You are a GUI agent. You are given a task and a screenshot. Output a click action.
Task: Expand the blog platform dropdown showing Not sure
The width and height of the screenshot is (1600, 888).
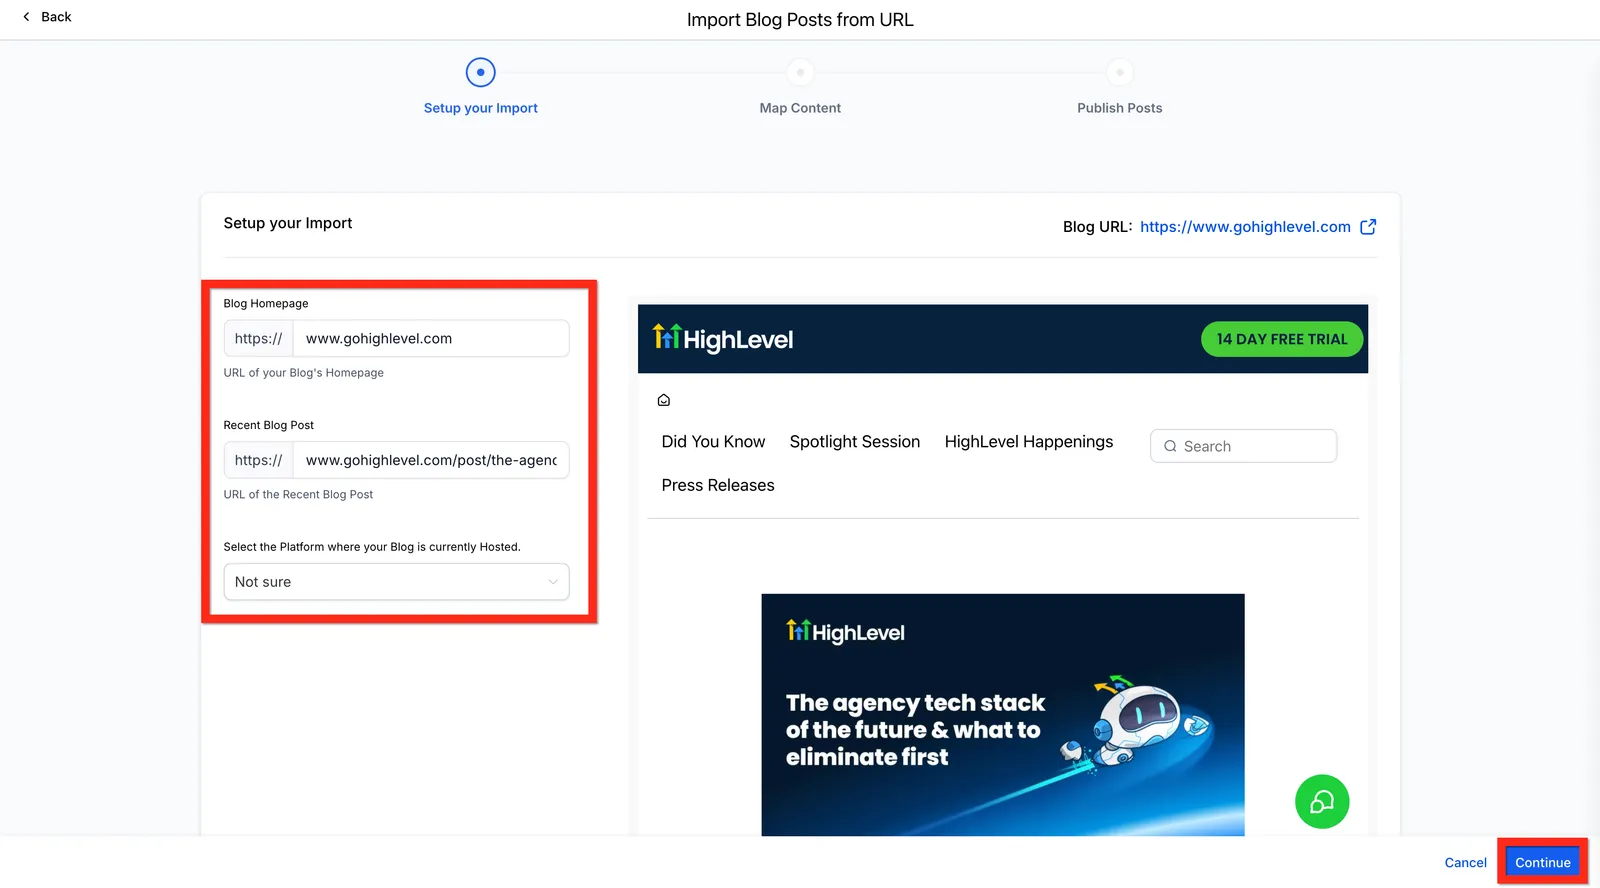tap(396, 582)
